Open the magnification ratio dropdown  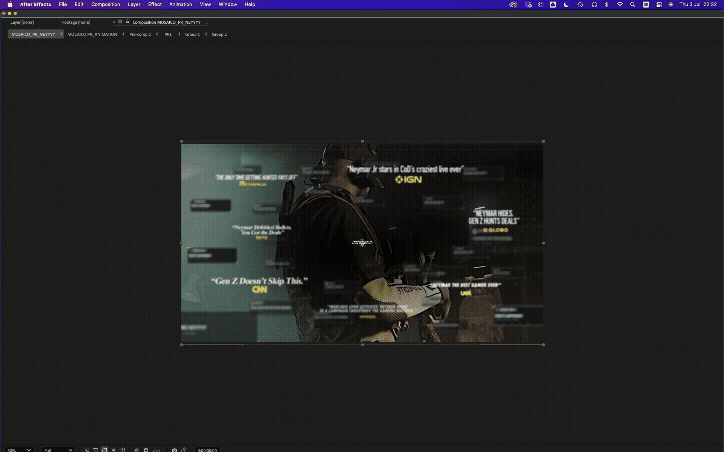click(19, 450)
